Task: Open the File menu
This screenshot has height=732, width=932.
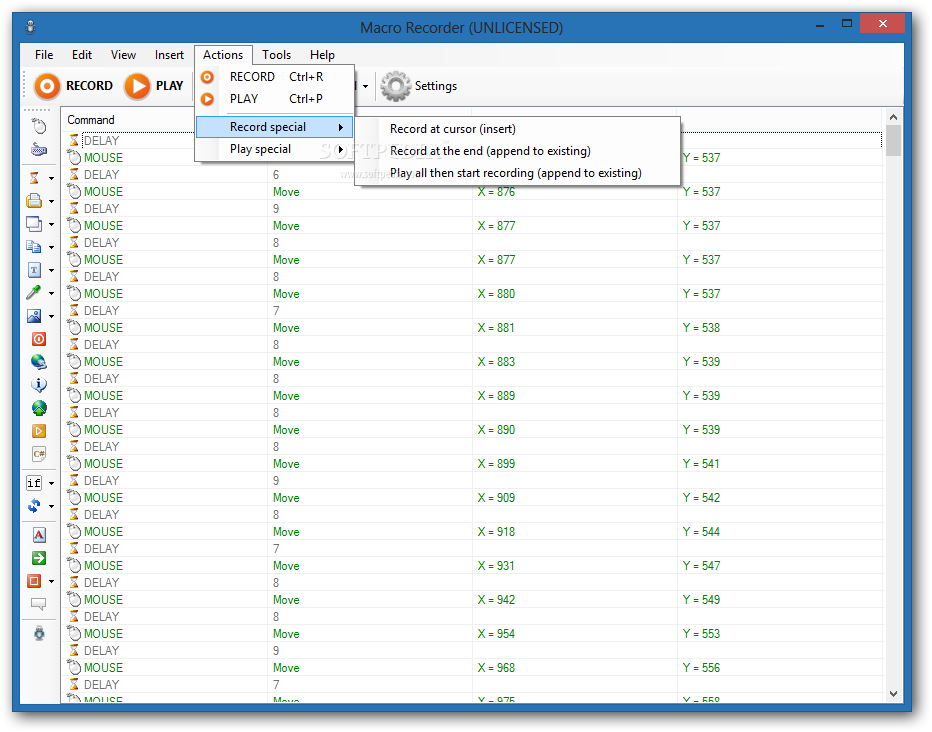Action: 44,55
